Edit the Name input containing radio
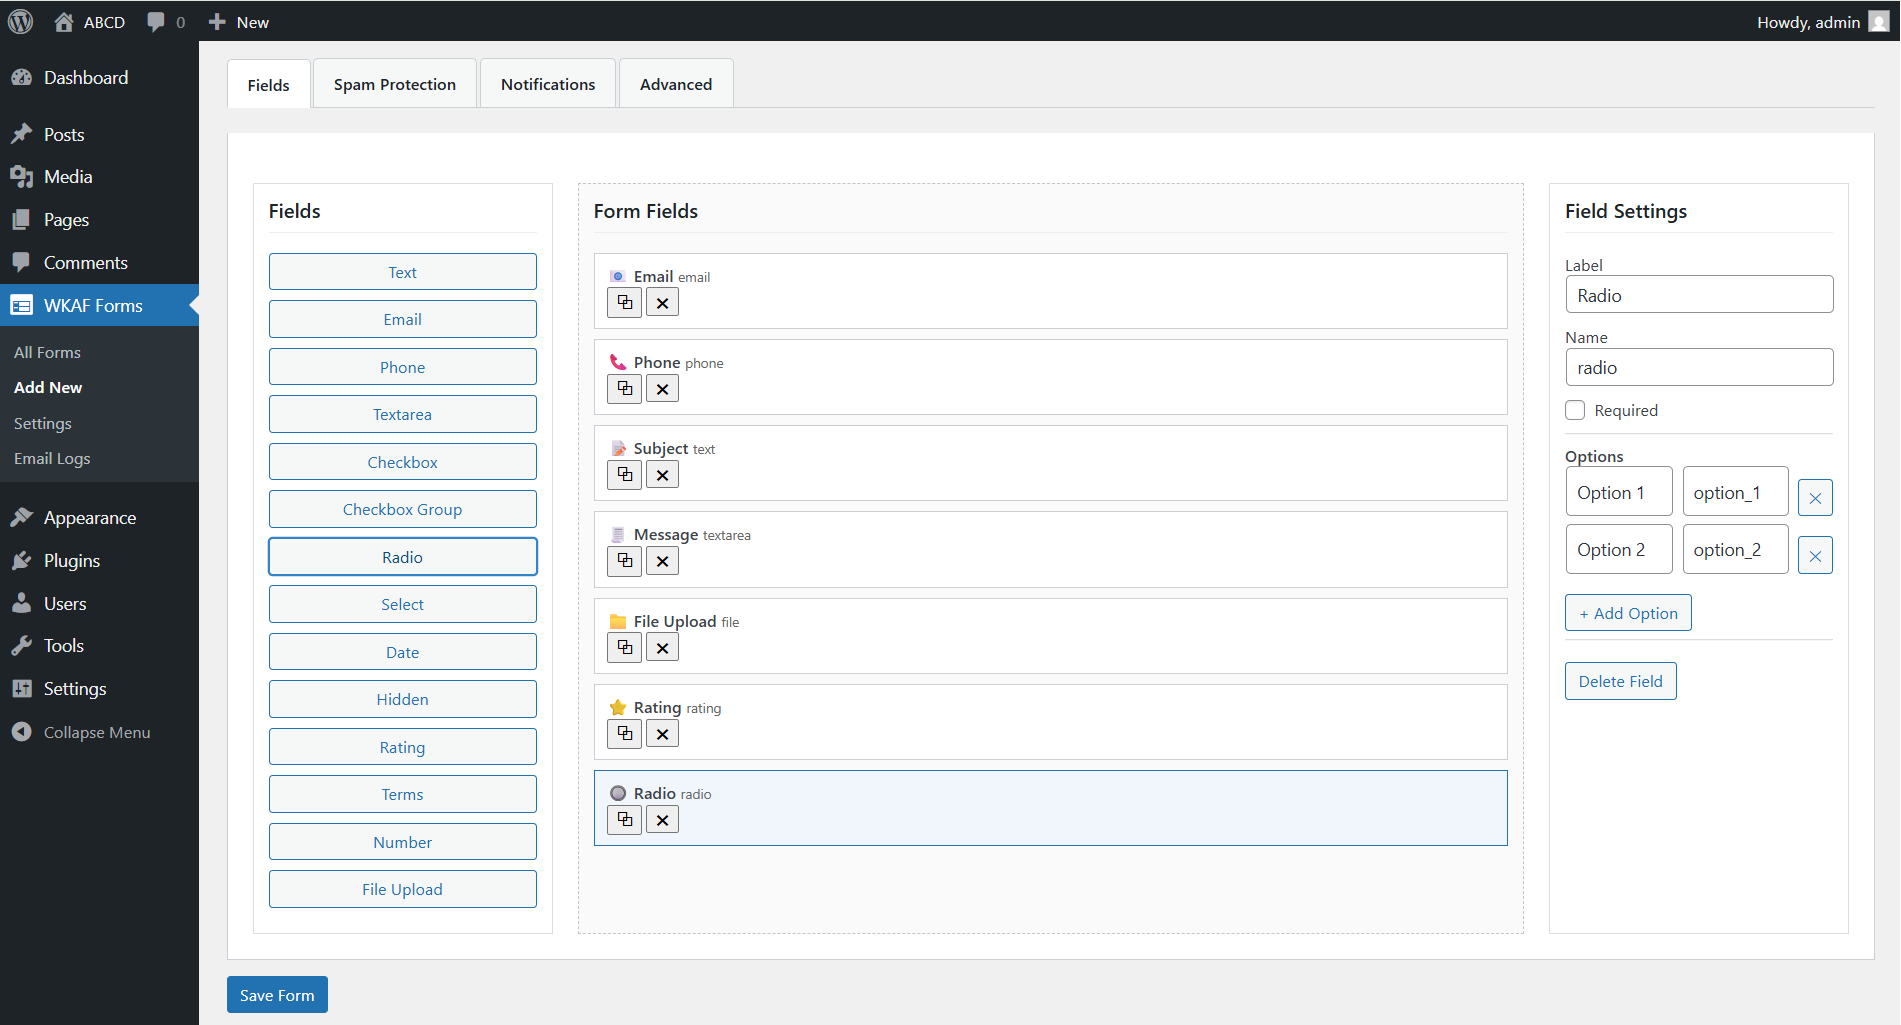Viewport: 1901px width, 1025px height. pos(1699,367)
